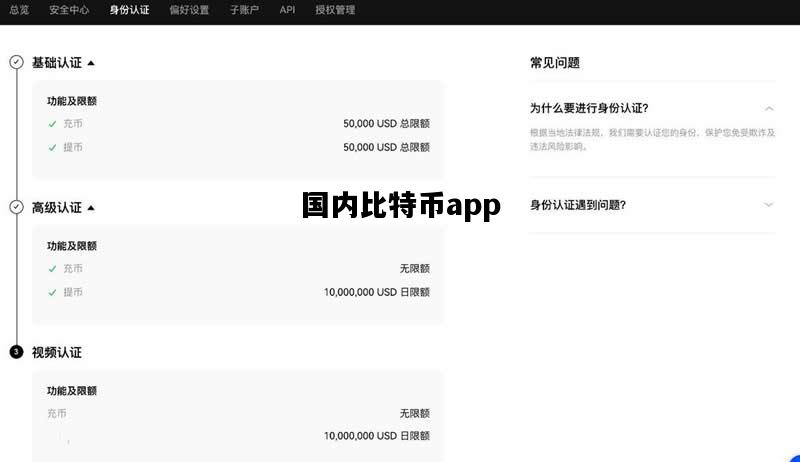The image size is (800, 462).
Task: Click the FAQ answer paragraph about 当地法律法规
Action: coord(652,139)
